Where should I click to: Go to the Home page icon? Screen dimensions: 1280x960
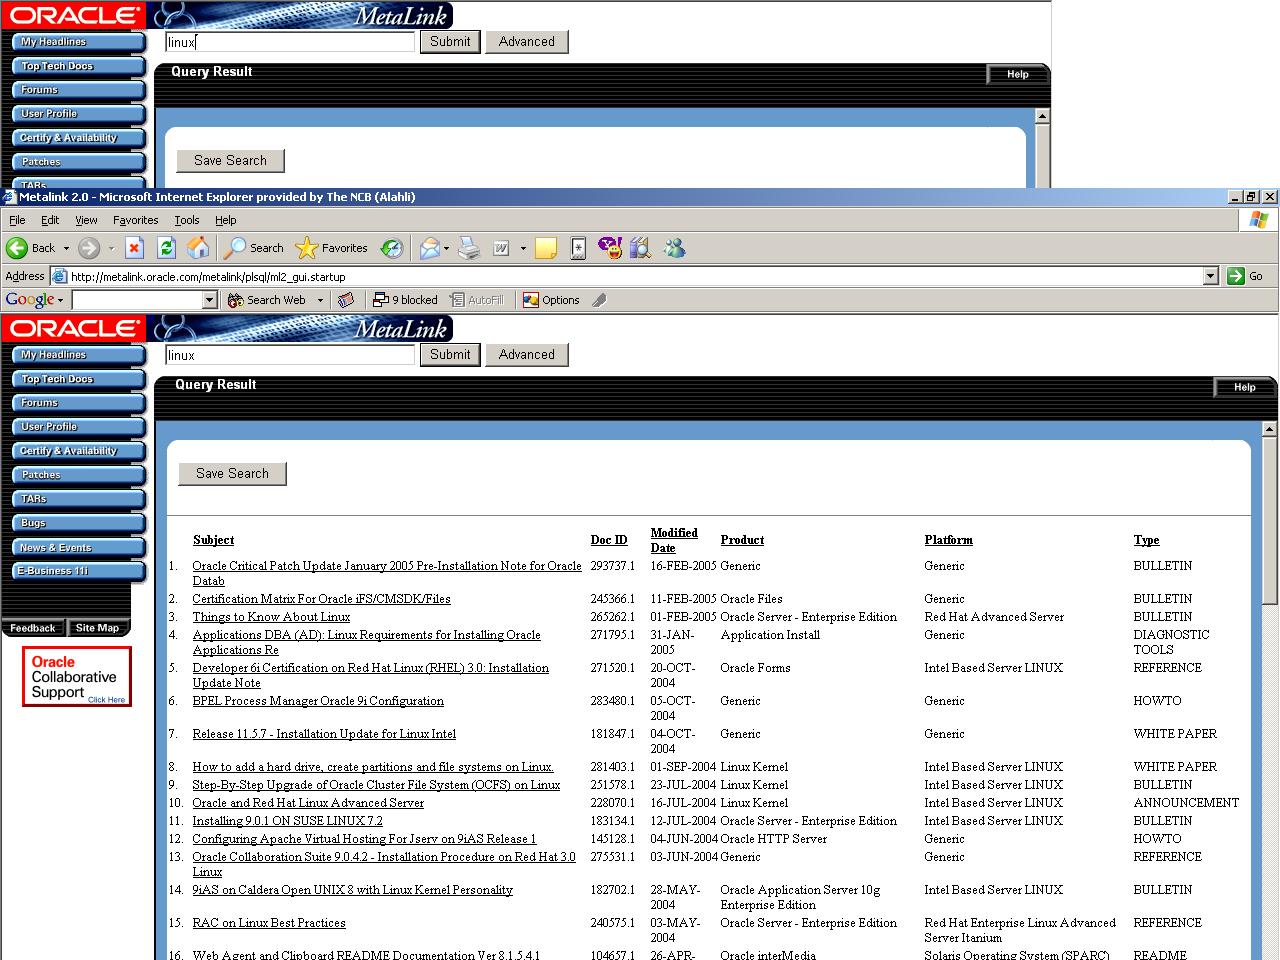[199, 248]
